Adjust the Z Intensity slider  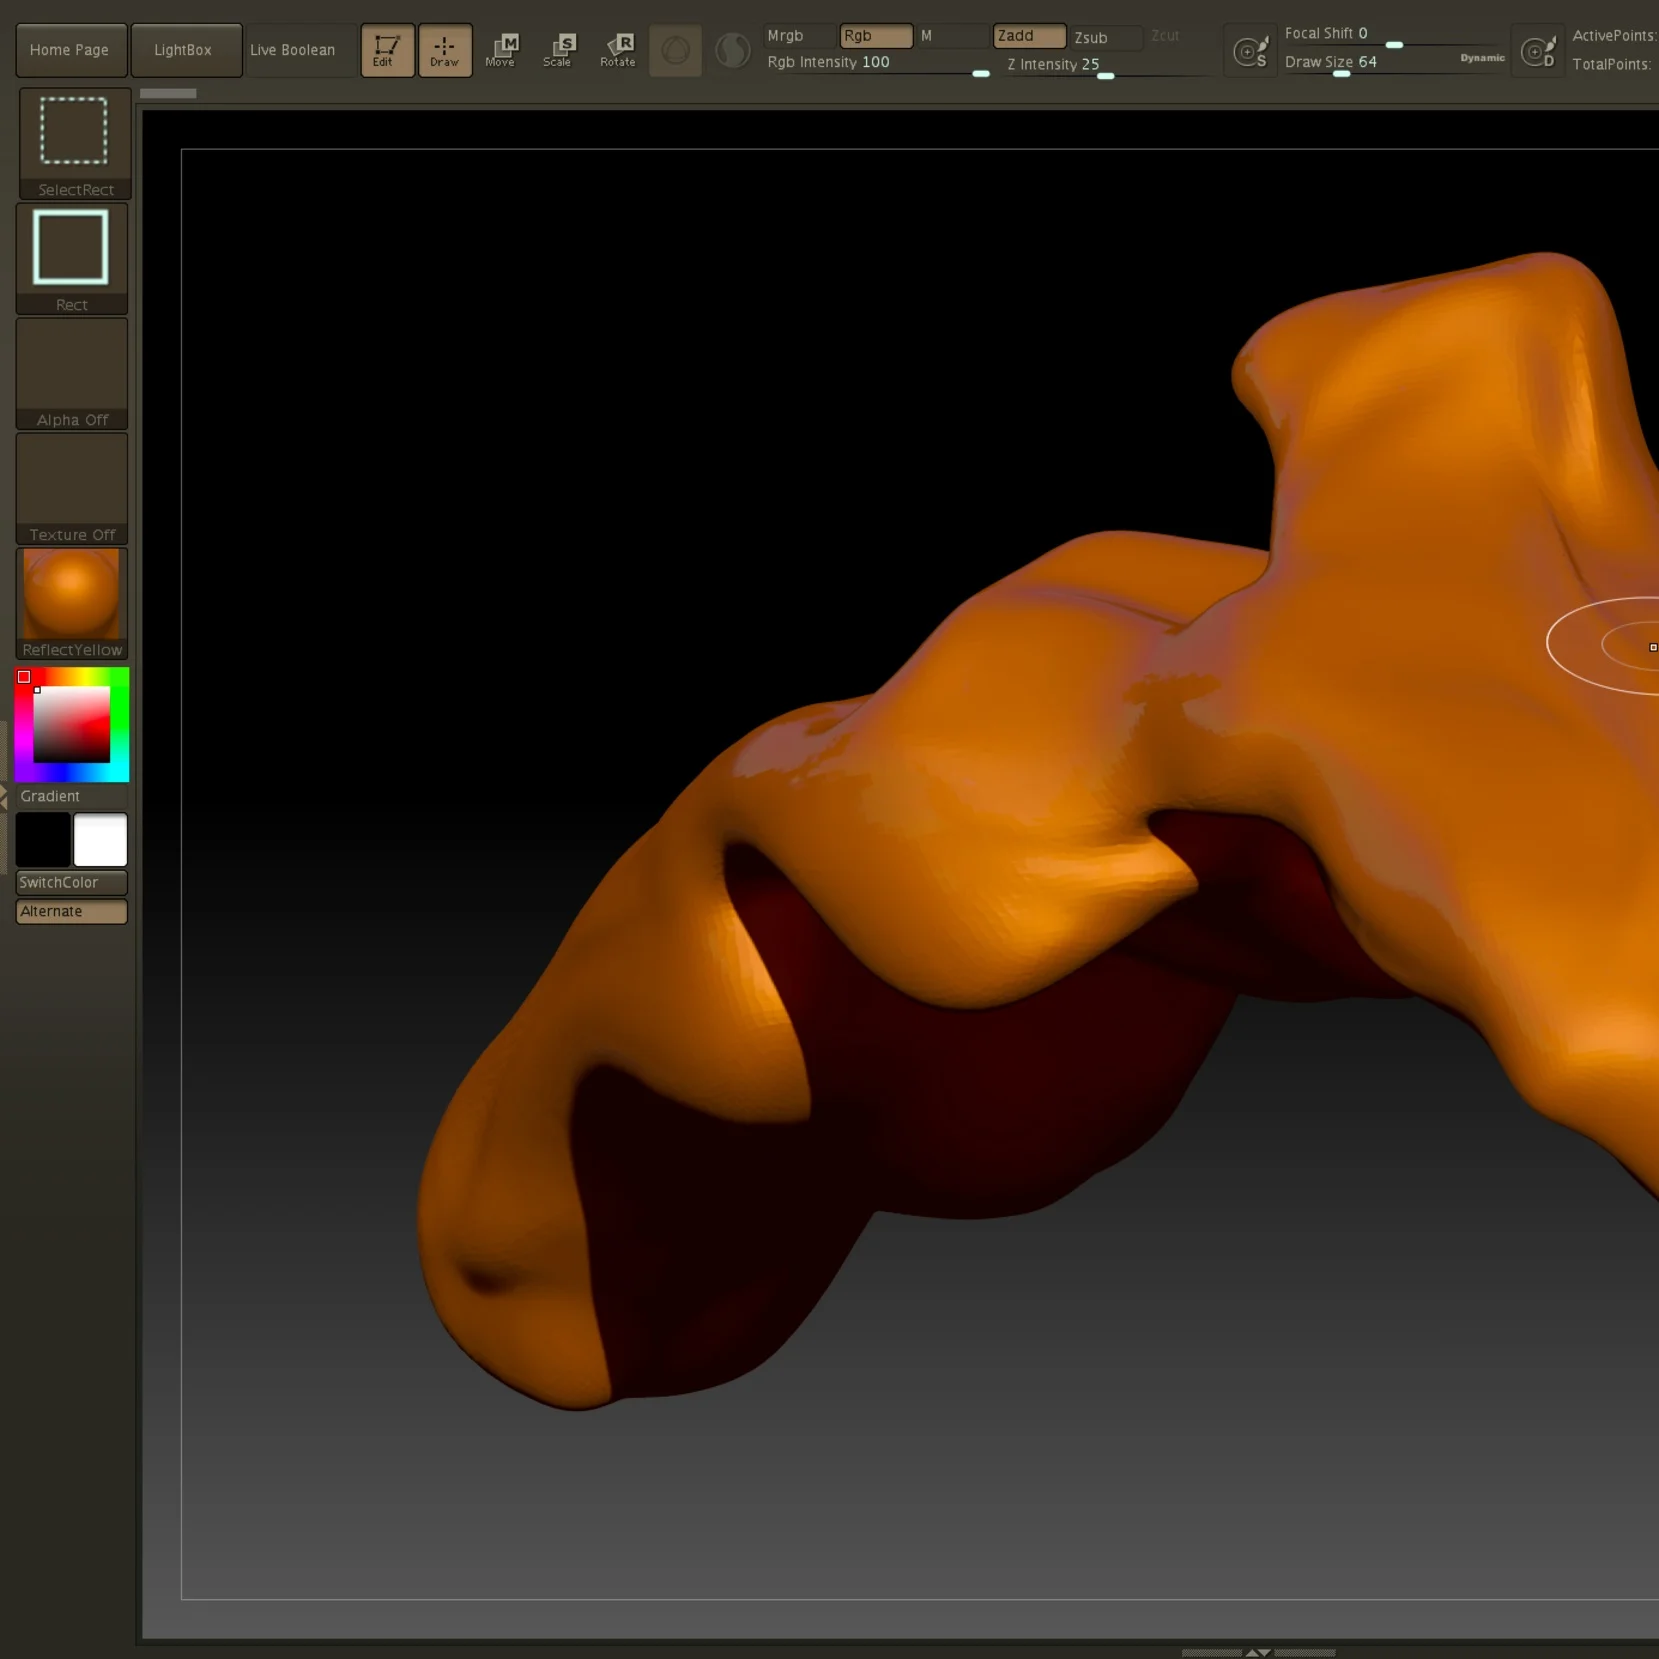1109,65
